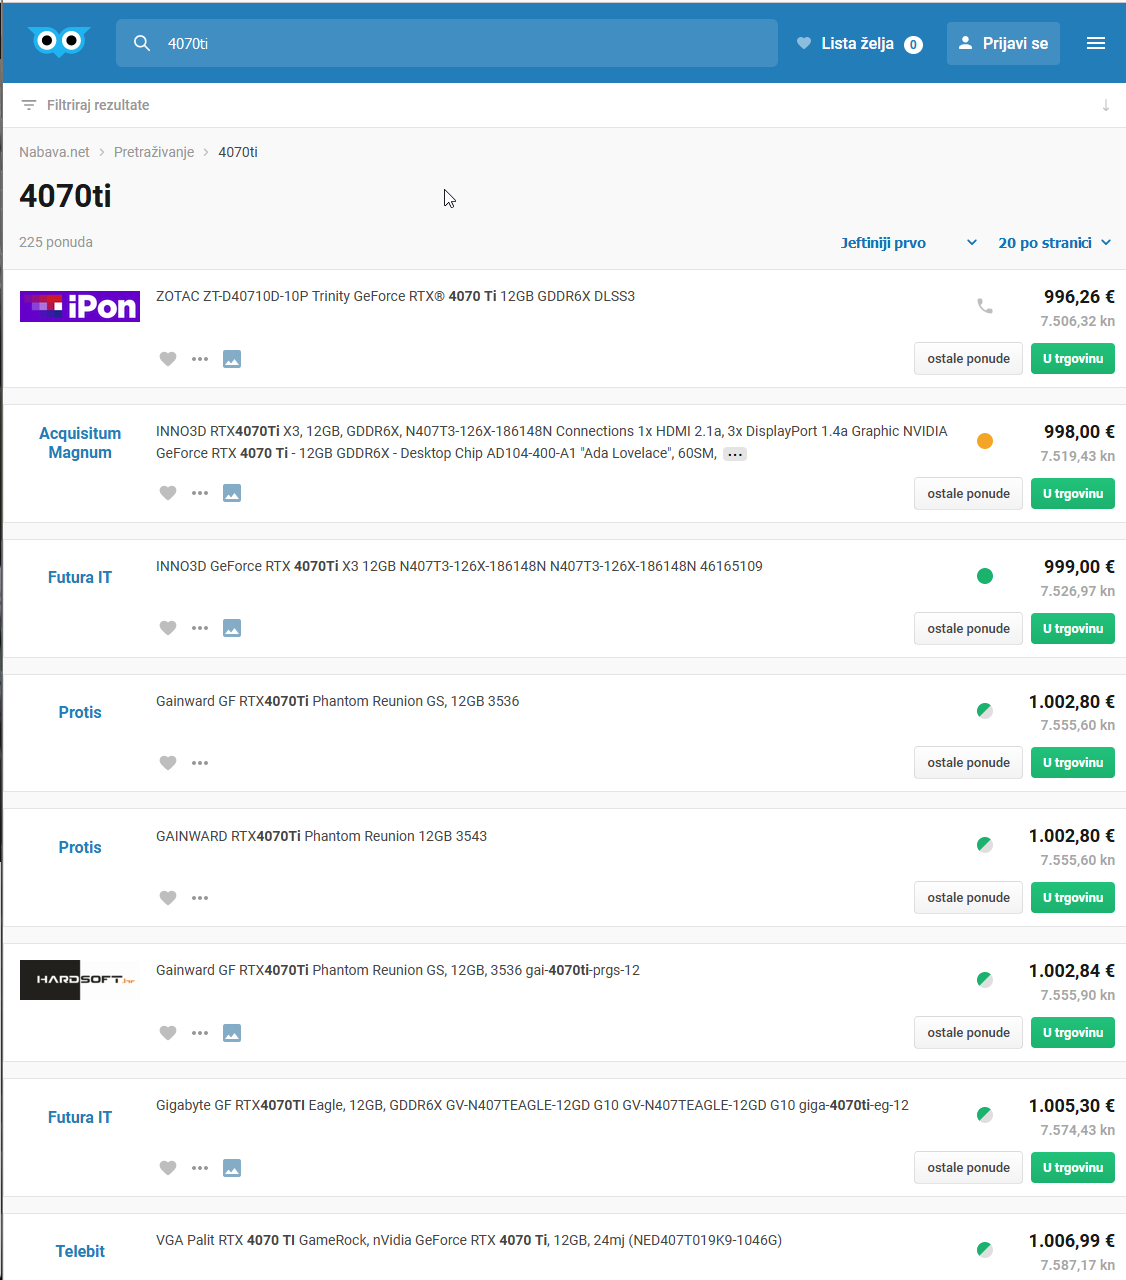The image size is (1126, 1280).
Task: Click the Hardsoft store logo
Action: (x=80, y=980)
